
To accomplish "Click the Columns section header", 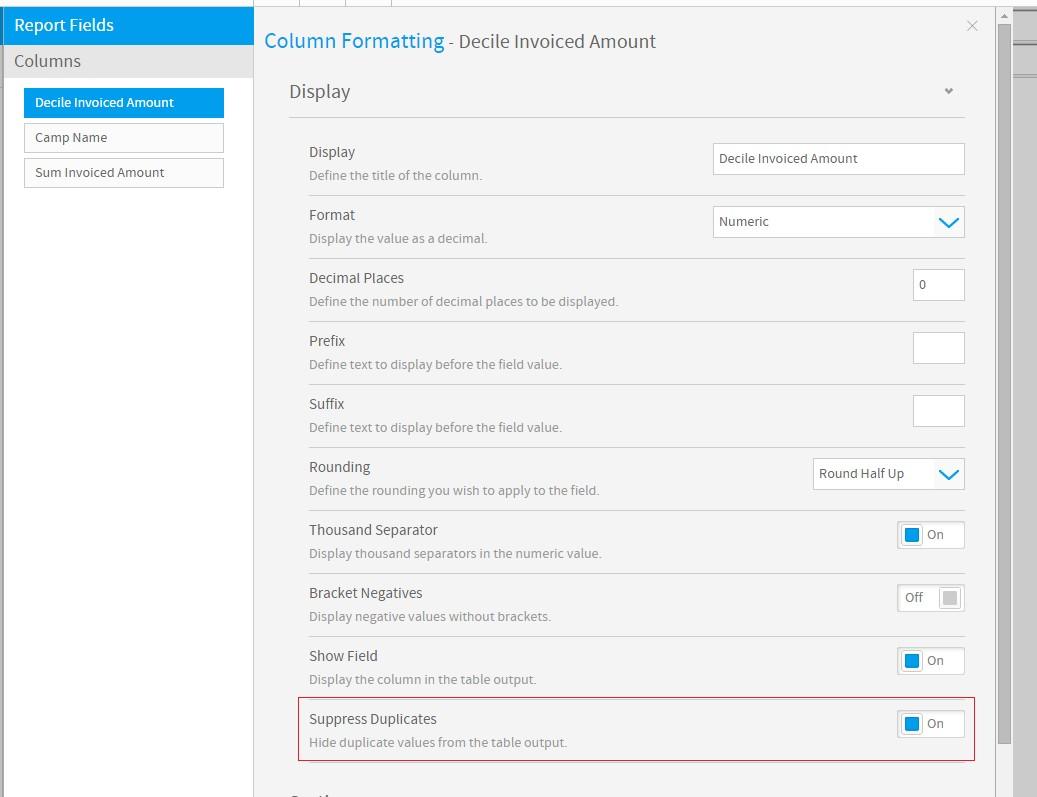I will [128, 61].
